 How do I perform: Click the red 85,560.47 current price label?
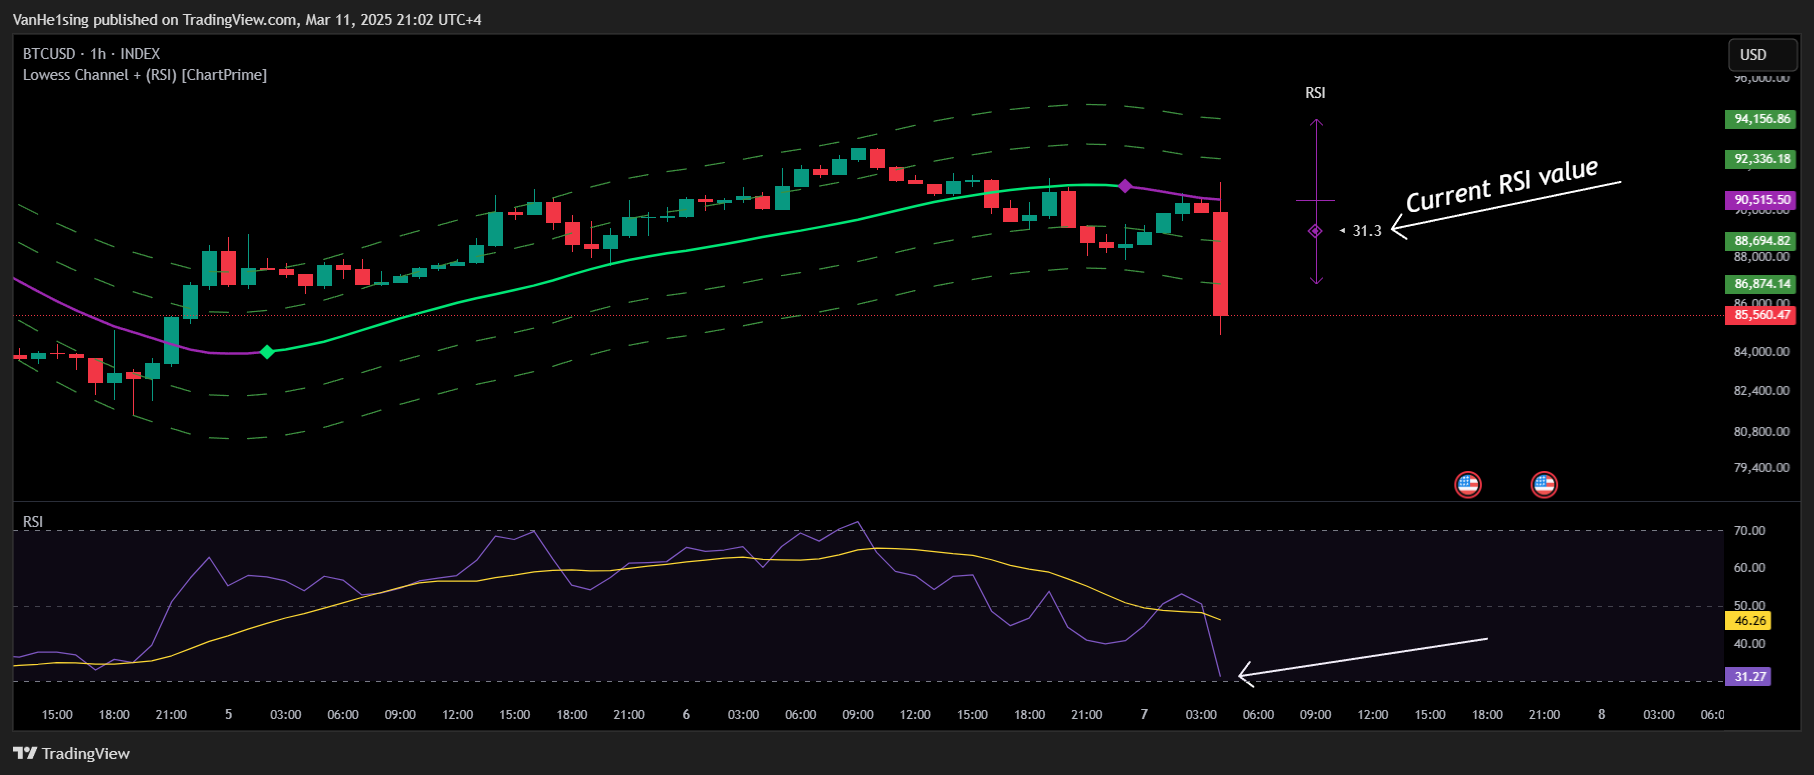[x=1761, y=315]
